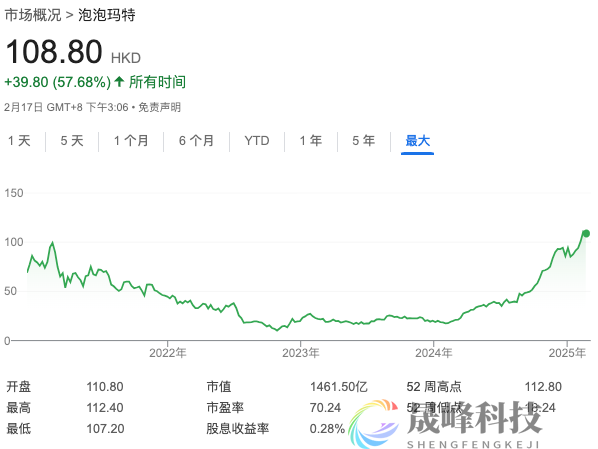
Task: Click the 2023年 axis label
Action: click(301, 353)
